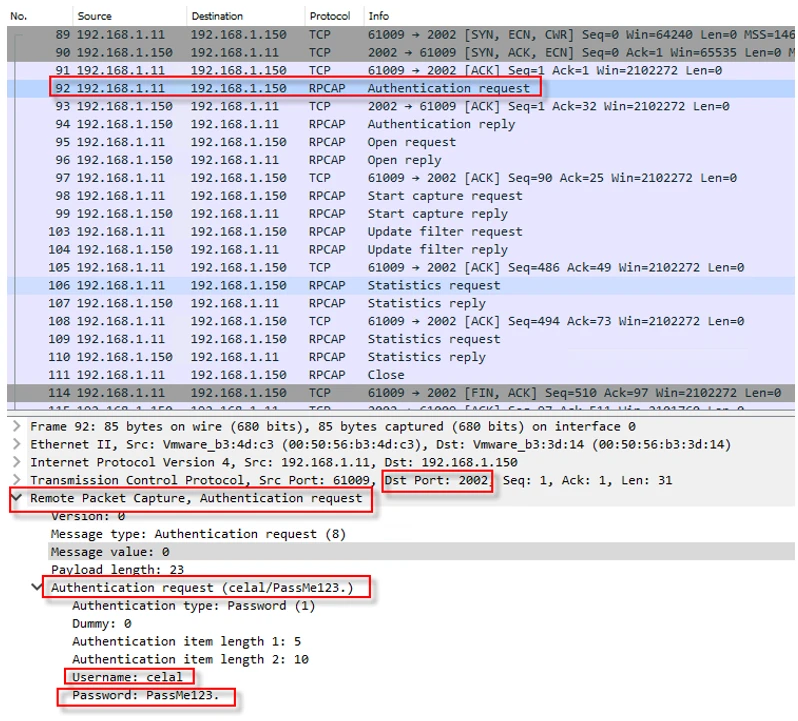This screenshot has width=798, height=721.
Task: Expand the Frame 92 details row
Action: [15, 426]
